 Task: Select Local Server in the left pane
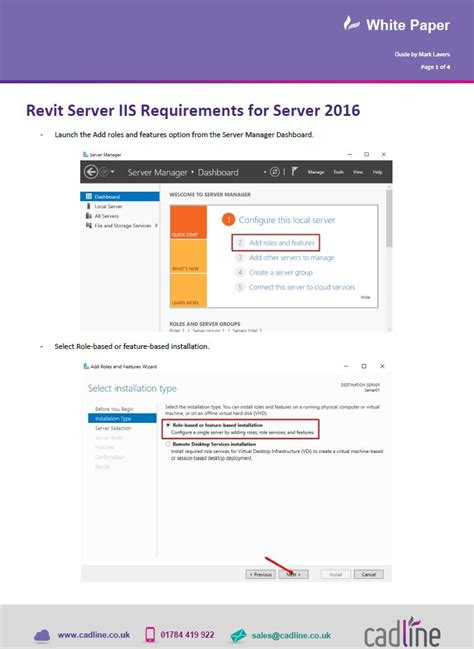[108, 206]
